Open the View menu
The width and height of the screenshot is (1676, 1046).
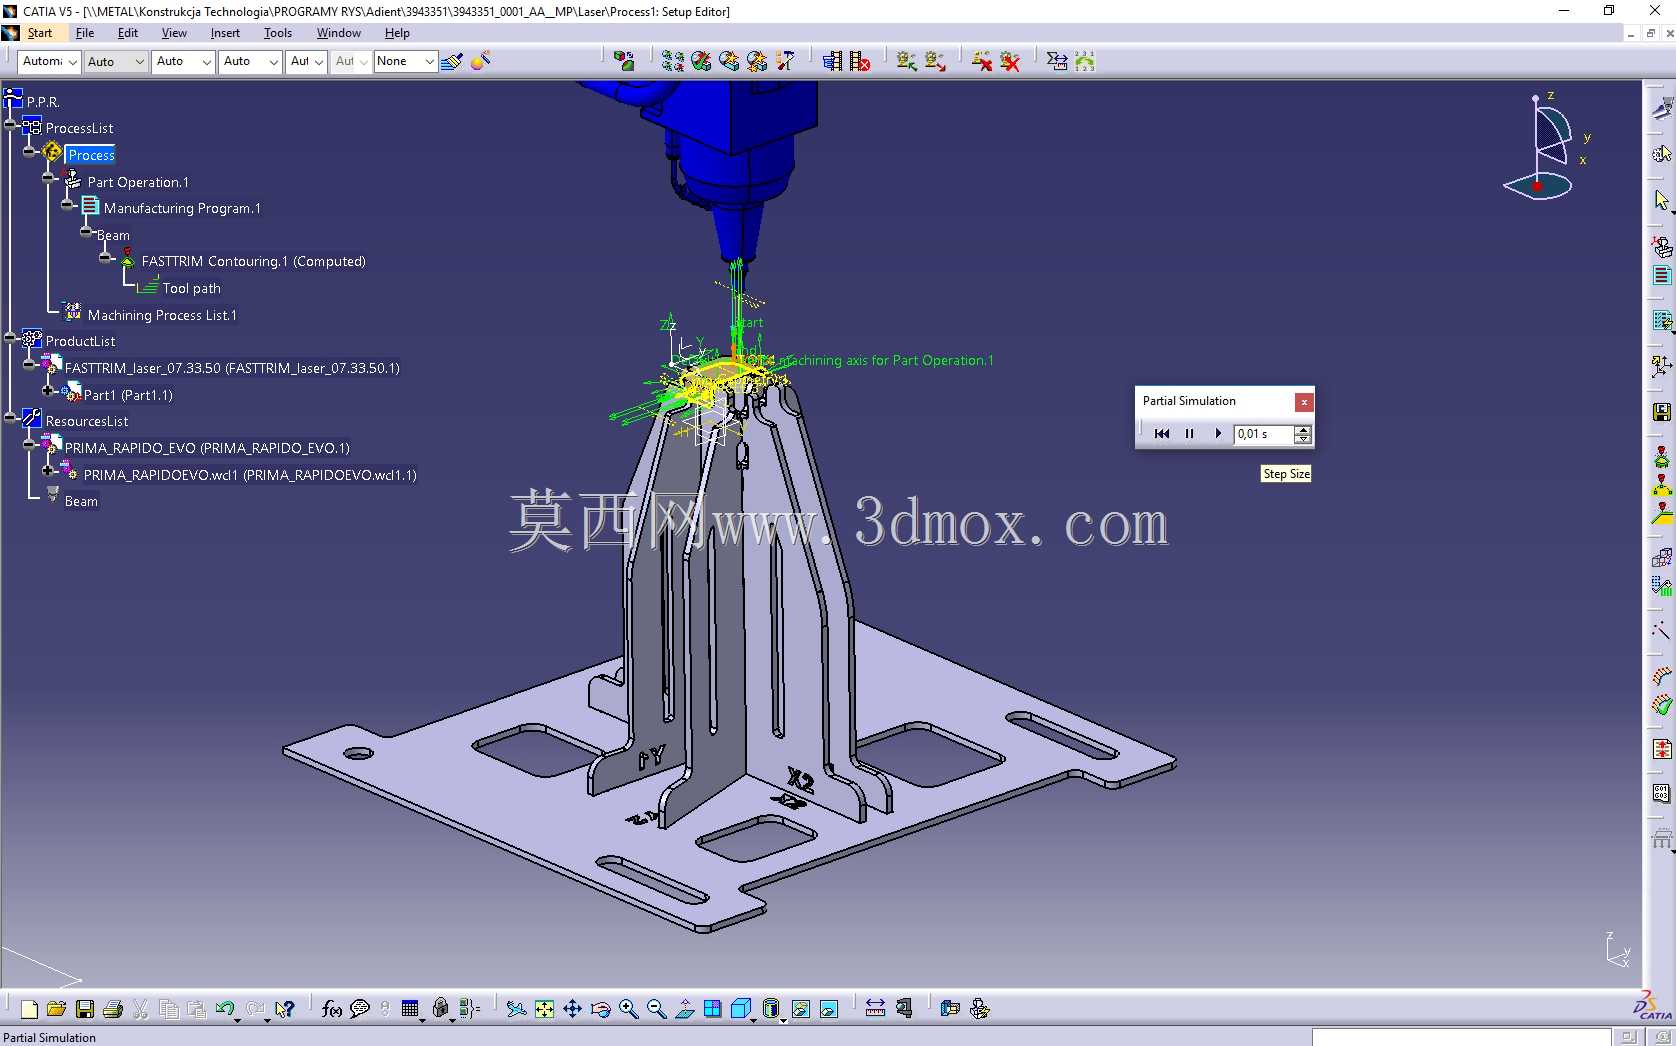click(x=174, y=33)
